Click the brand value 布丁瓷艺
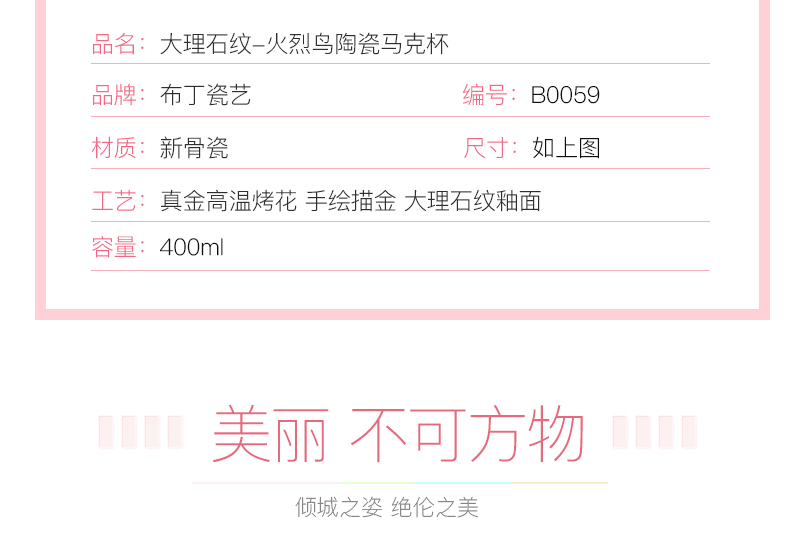 (205, 95)
